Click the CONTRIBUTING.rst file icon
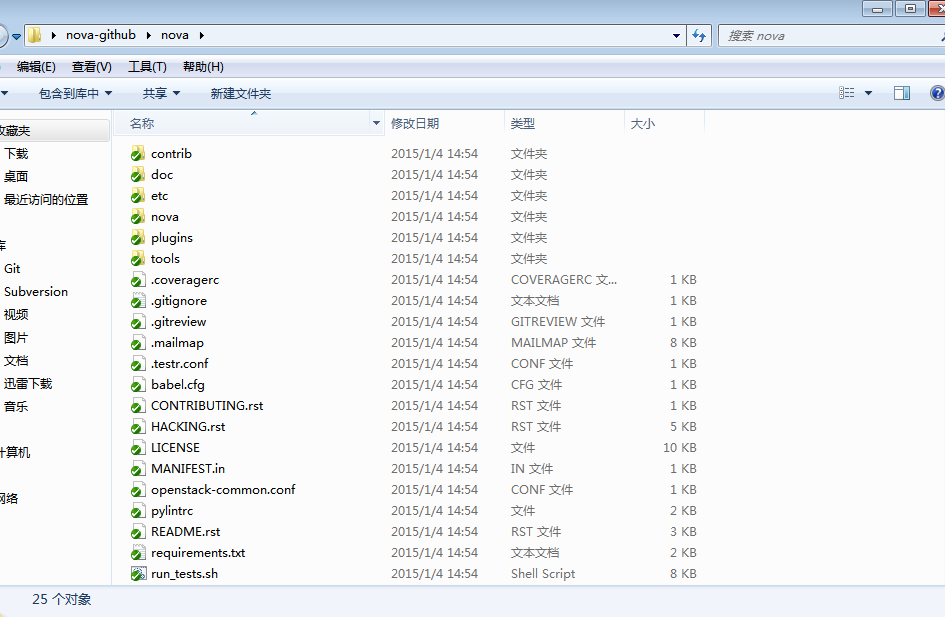 [138, 406]
